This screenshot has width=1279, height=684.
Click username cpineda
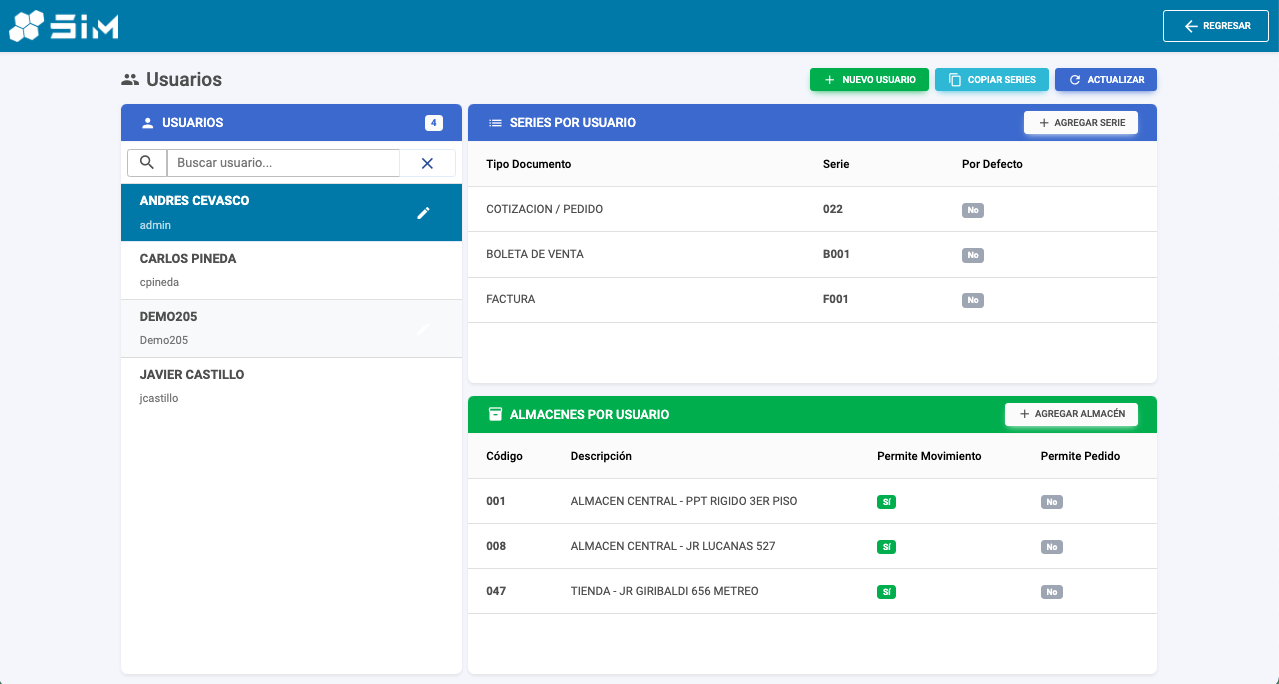coord(159,282)
